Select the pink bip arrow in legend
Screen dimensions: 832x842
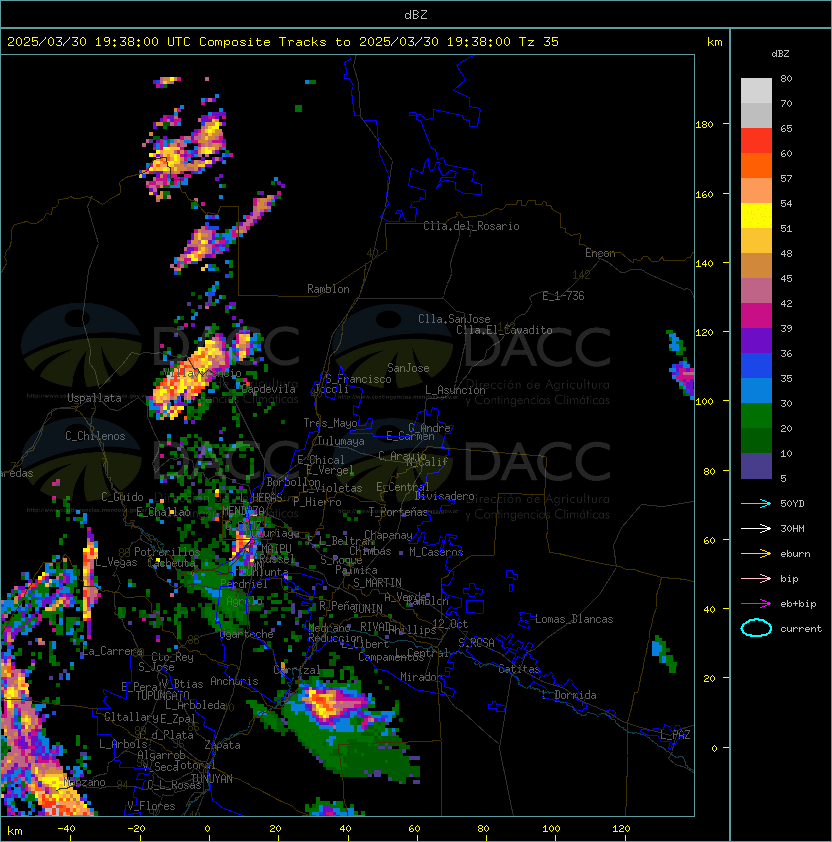[x=756, y=579]
